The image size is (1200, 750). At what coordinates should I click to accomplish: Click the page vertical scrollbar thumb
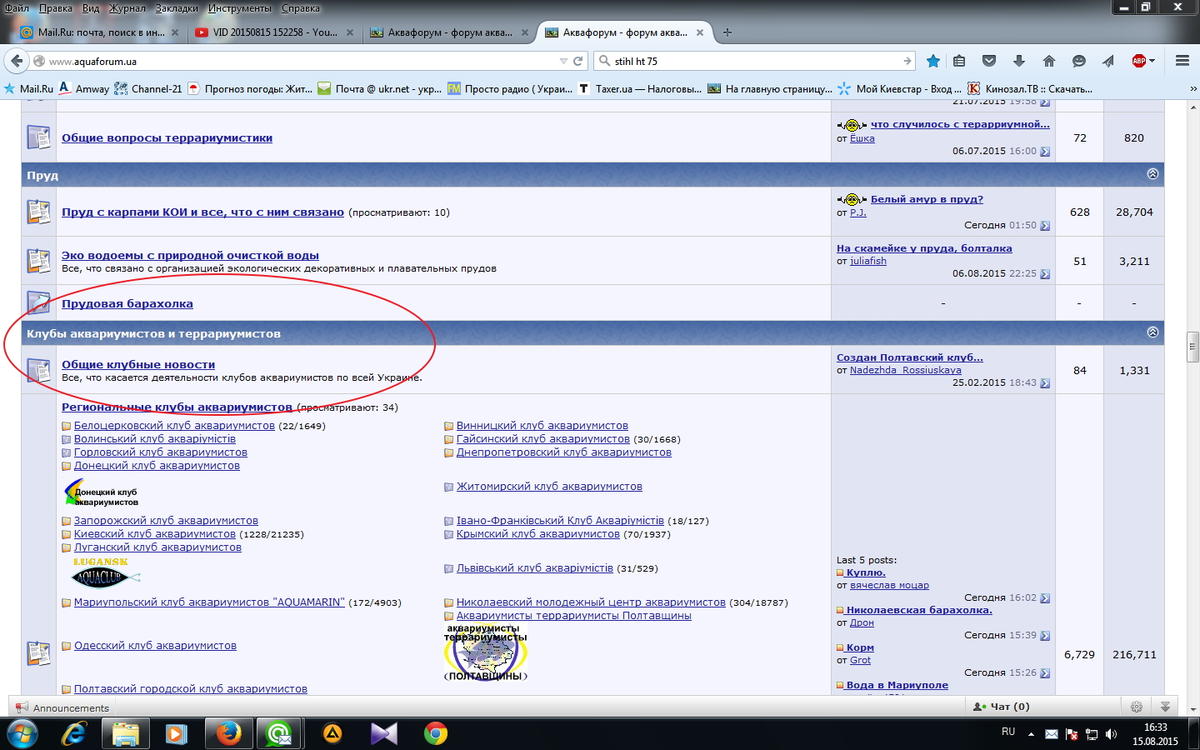(1192, 346)
